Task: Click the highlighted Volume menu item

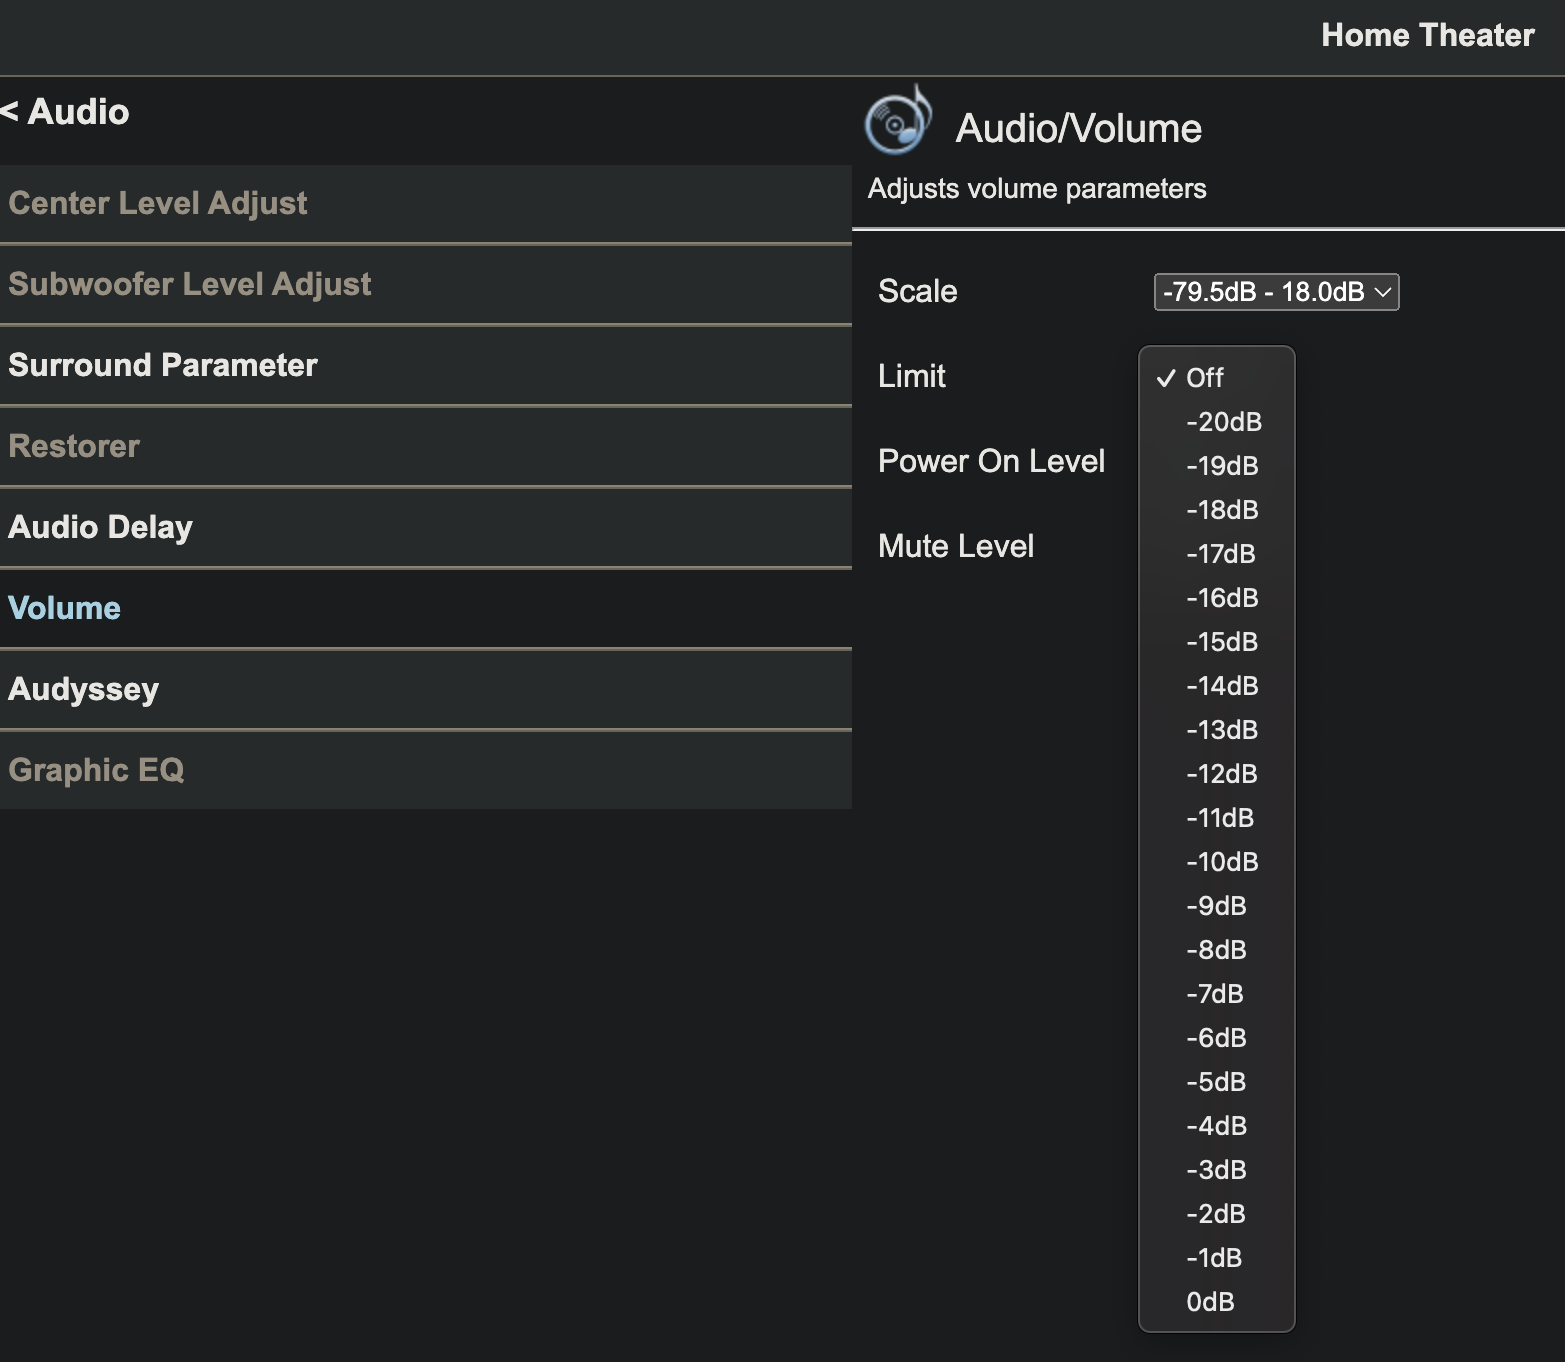Action: point(64,608)
